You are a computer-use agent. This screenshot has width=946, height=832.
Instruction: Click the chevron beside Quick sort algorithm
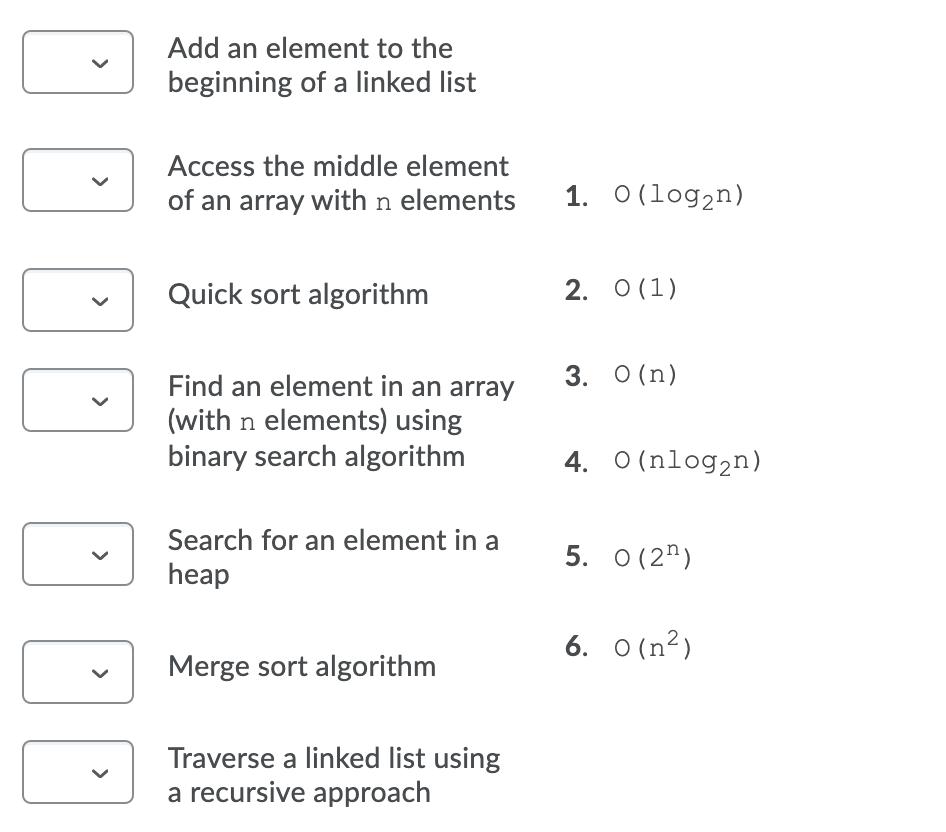click(100, 301)
